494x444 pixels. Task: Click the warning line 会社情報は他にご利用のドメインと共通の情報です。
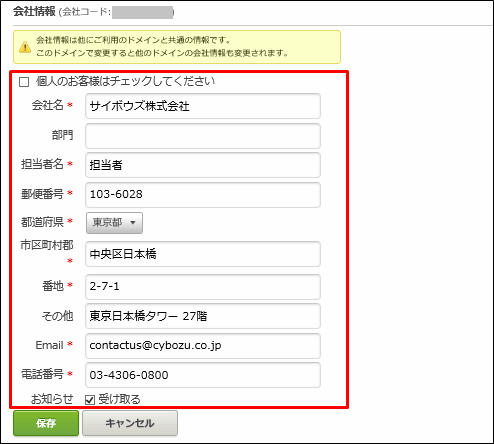click(x=133, y=40)
